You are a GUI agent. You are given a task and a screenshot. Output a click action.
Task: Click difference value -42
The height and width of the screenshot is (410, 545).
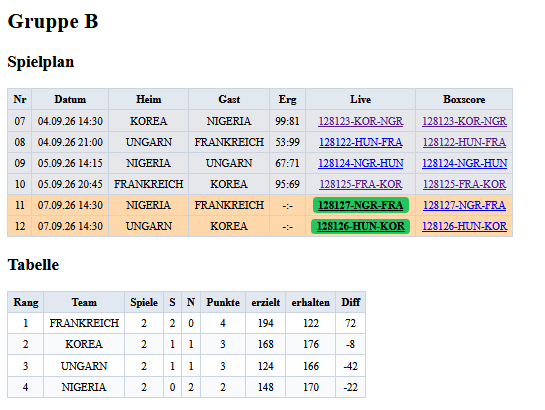pos(350,366)
